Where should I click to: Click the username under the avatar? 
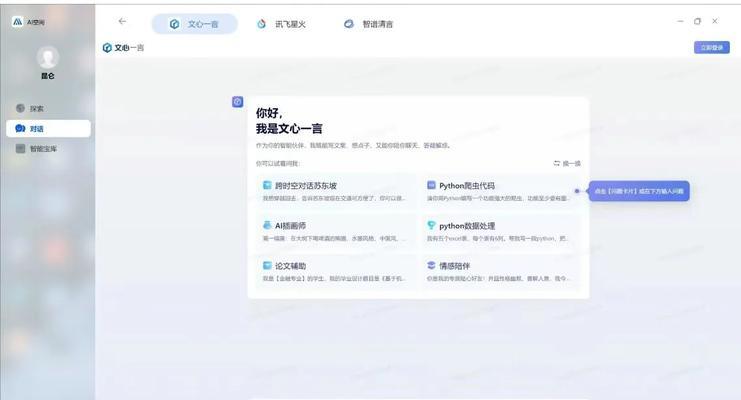coord(48,76)
